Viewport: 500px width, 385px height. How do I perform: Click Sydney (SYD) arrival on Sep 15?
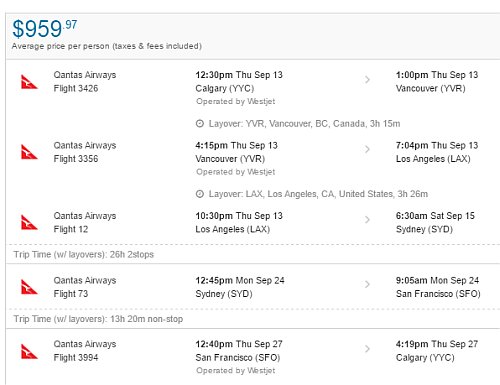pyautogui.click(x=424, y=229)
